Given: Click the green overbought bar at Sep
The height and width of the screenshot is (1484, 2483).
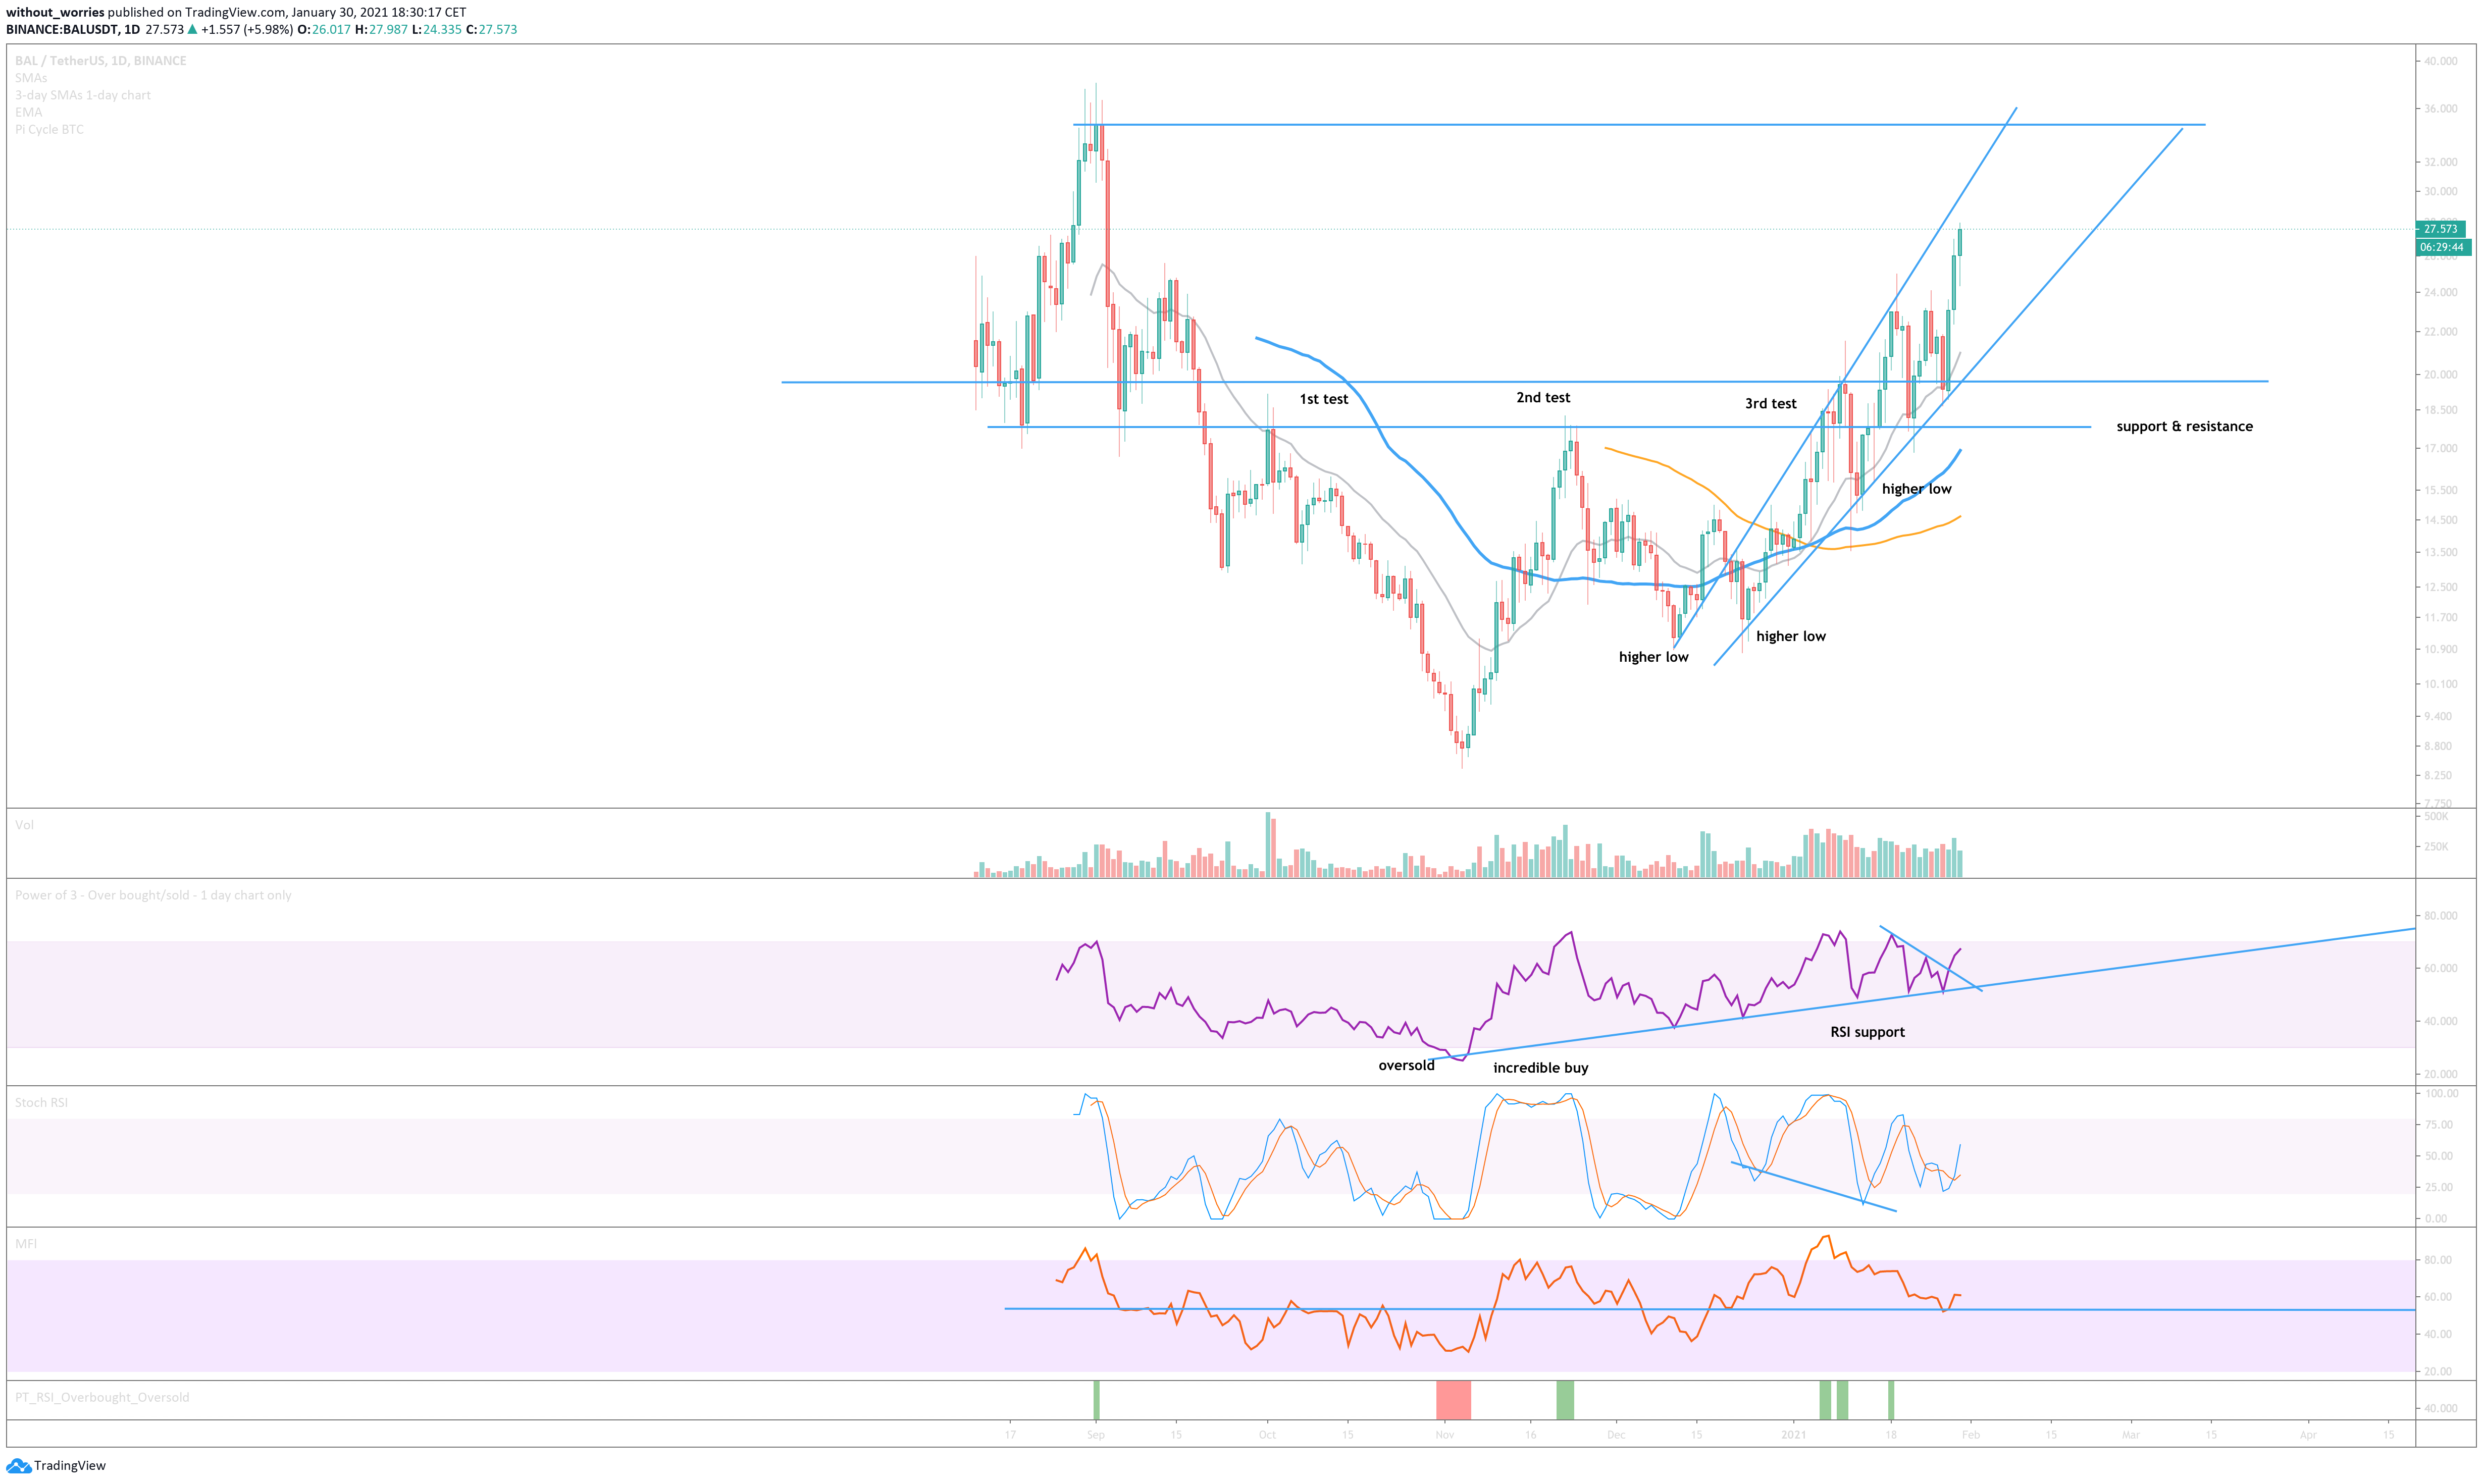Looking at the screenshot, I should [x=1096, y=1400].
